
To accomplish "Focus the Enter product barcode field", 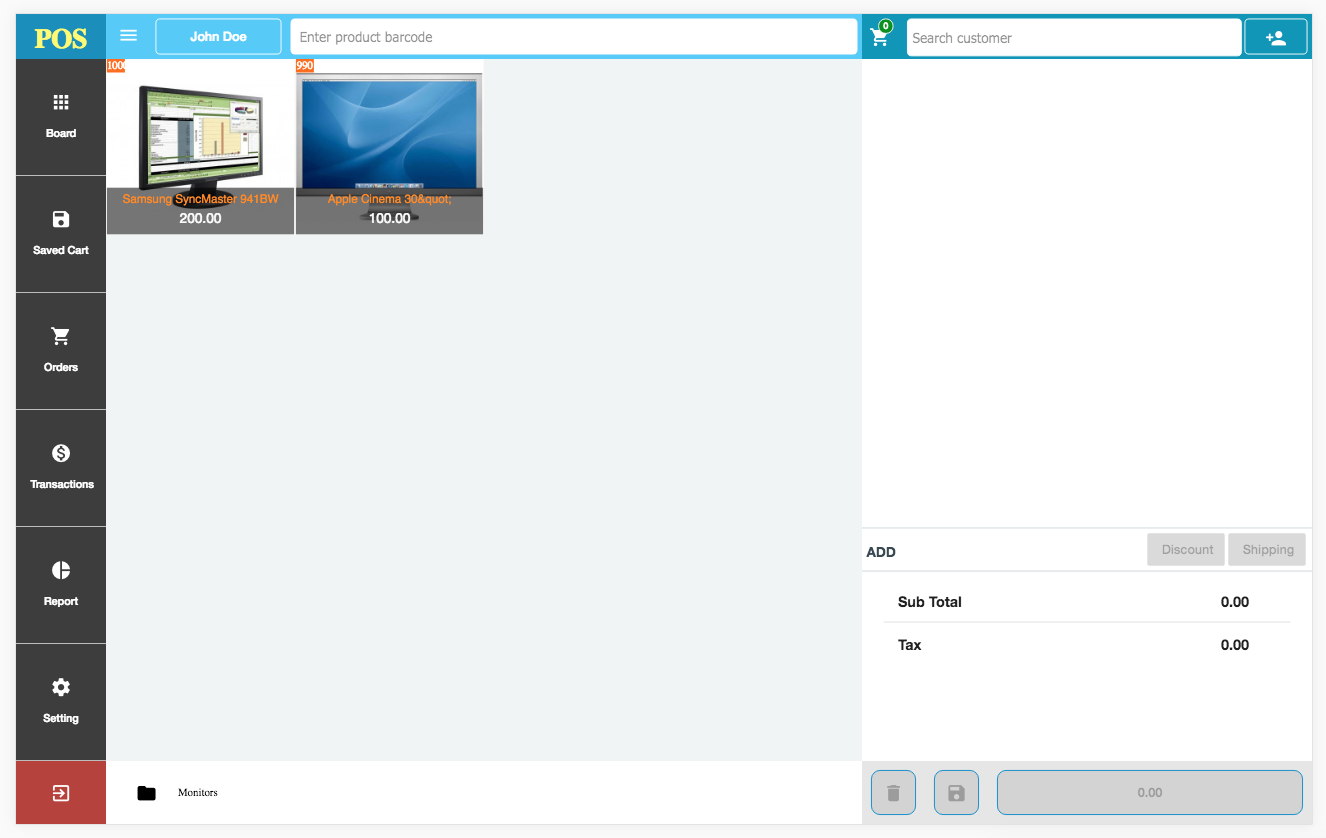I will click(574, 37).
